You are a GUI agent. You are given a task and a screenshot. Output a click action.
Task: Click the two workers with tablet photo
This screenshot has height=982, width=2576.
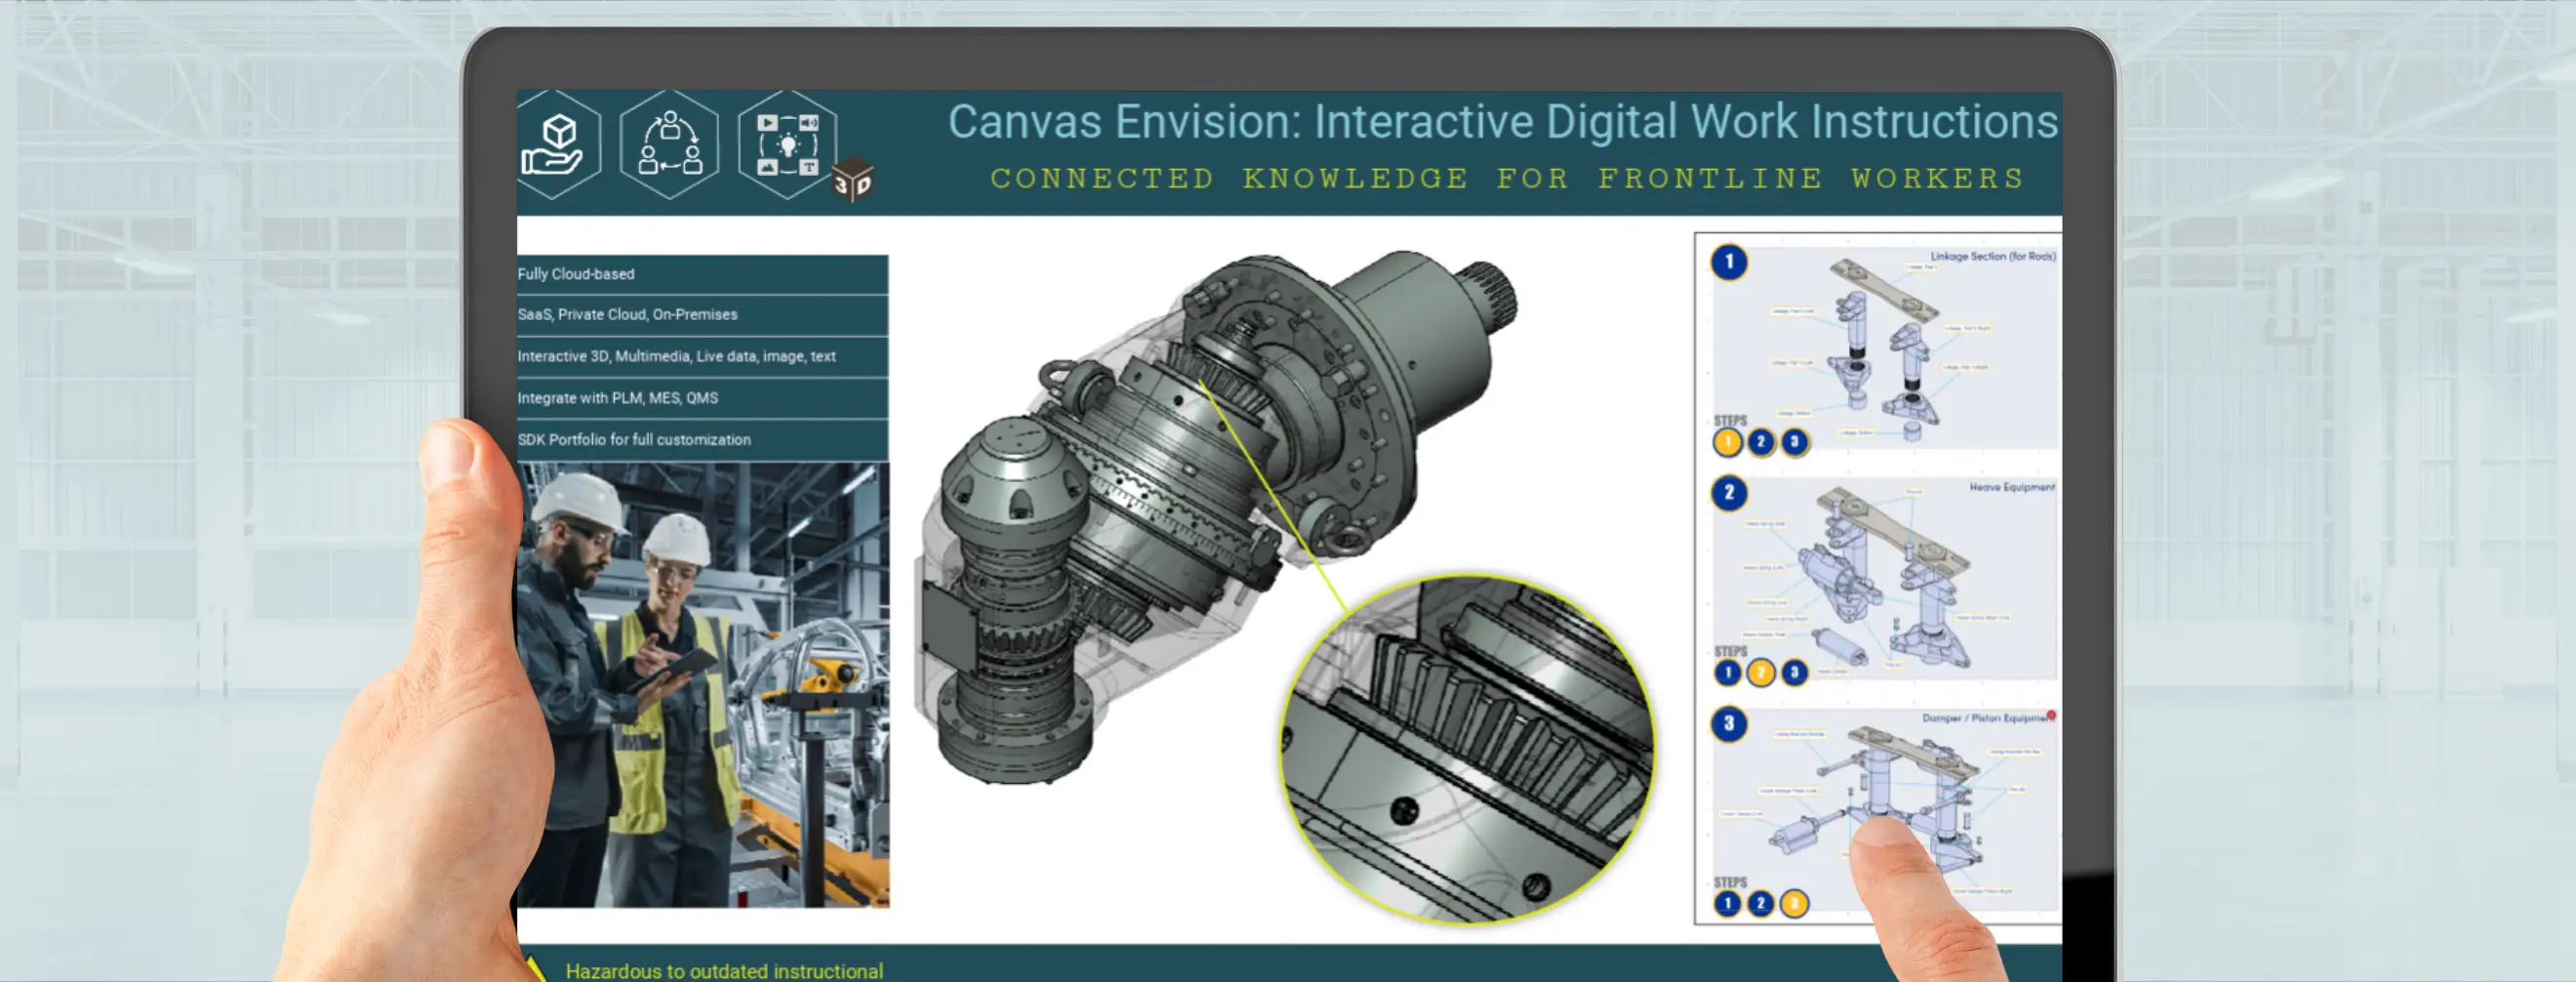point(702,685)
